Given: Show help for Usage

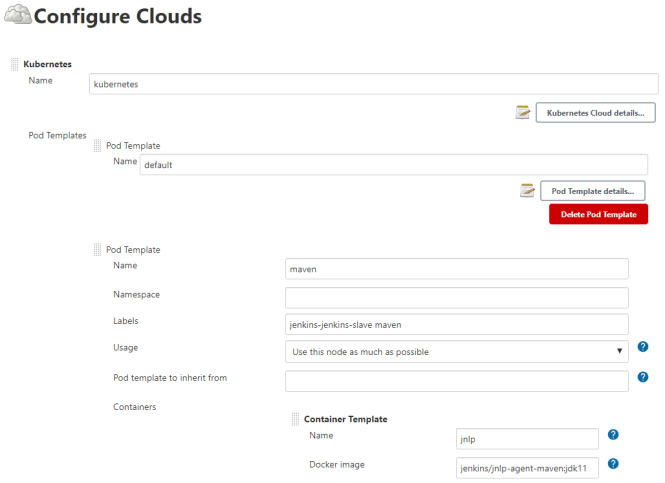Looking at the screenshot, I should [643, 347].
